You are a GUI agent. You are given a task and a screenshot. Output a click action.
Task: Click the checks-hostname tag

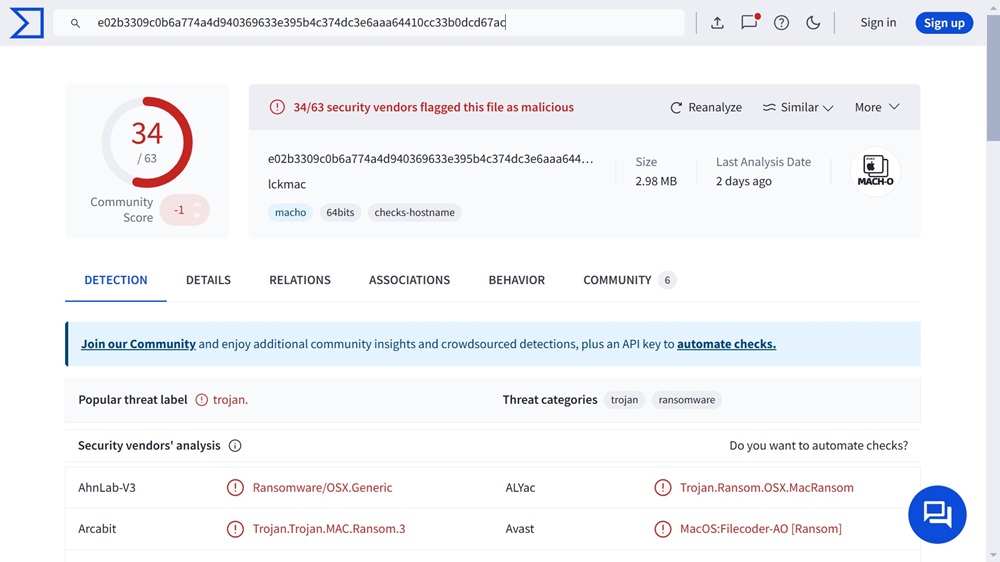[415, 212]
